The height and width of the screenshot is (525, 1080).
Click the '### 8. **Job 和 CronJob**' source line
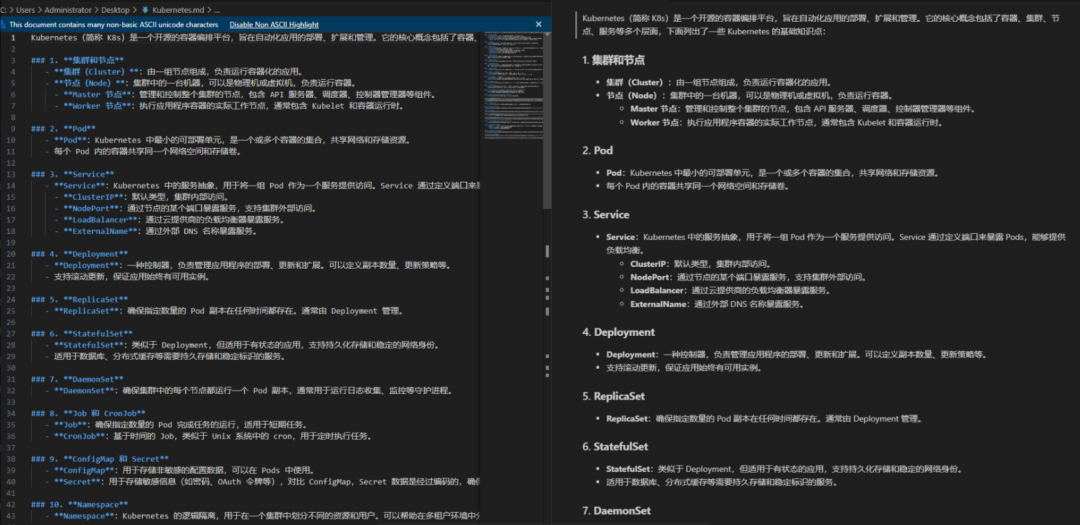[x=88, y=413]
